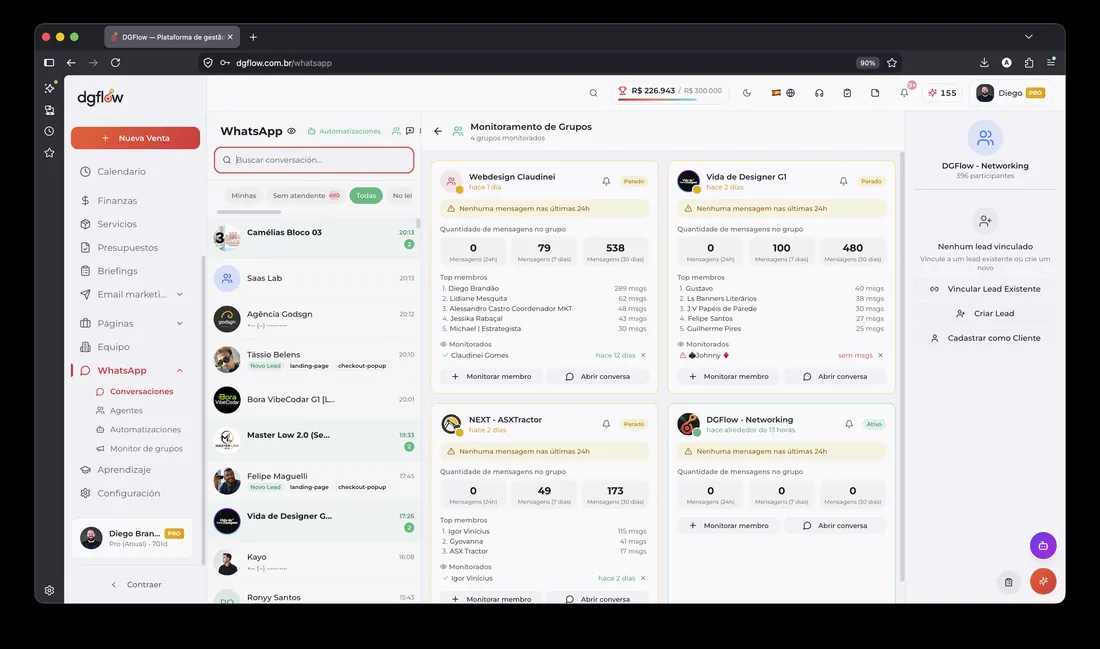Select the Minhas filter tab
1100x649 pixels.
point(243,196)
